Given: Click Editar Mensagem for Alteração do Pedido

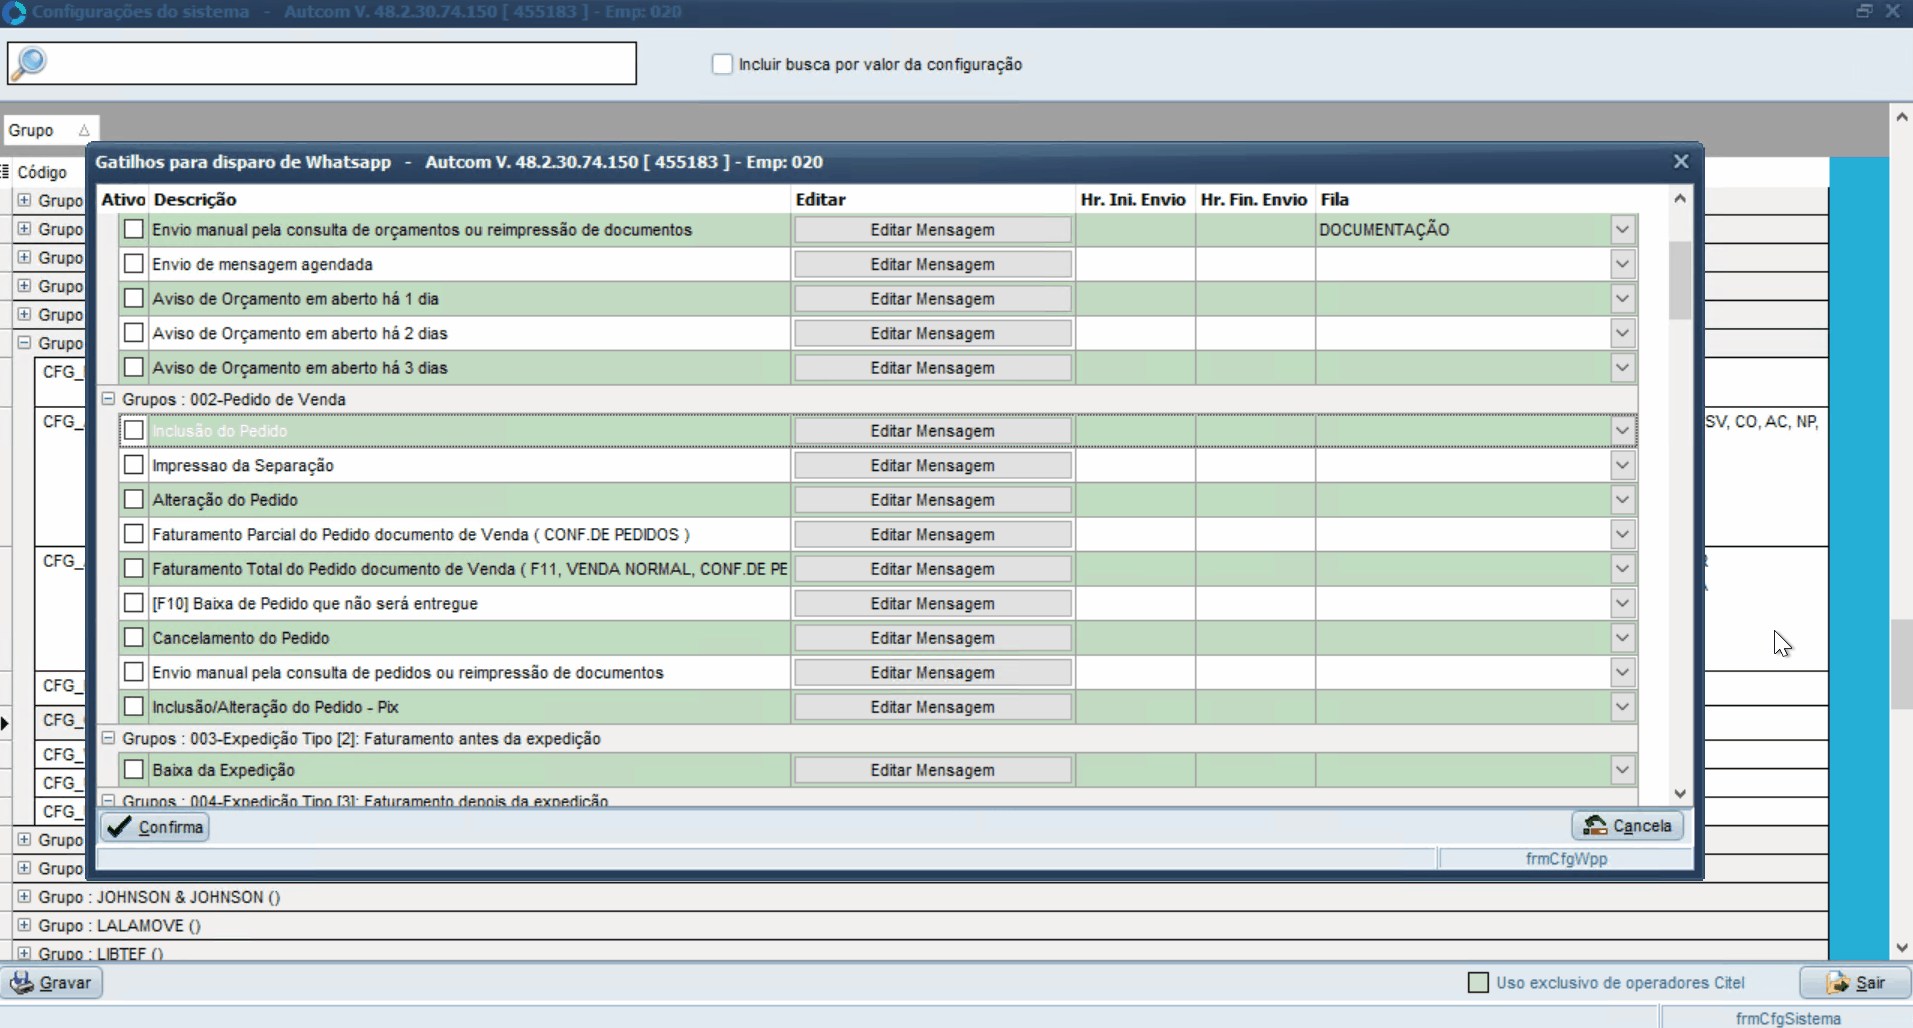Looking at the screenshot, I should [x=932, y=500].
